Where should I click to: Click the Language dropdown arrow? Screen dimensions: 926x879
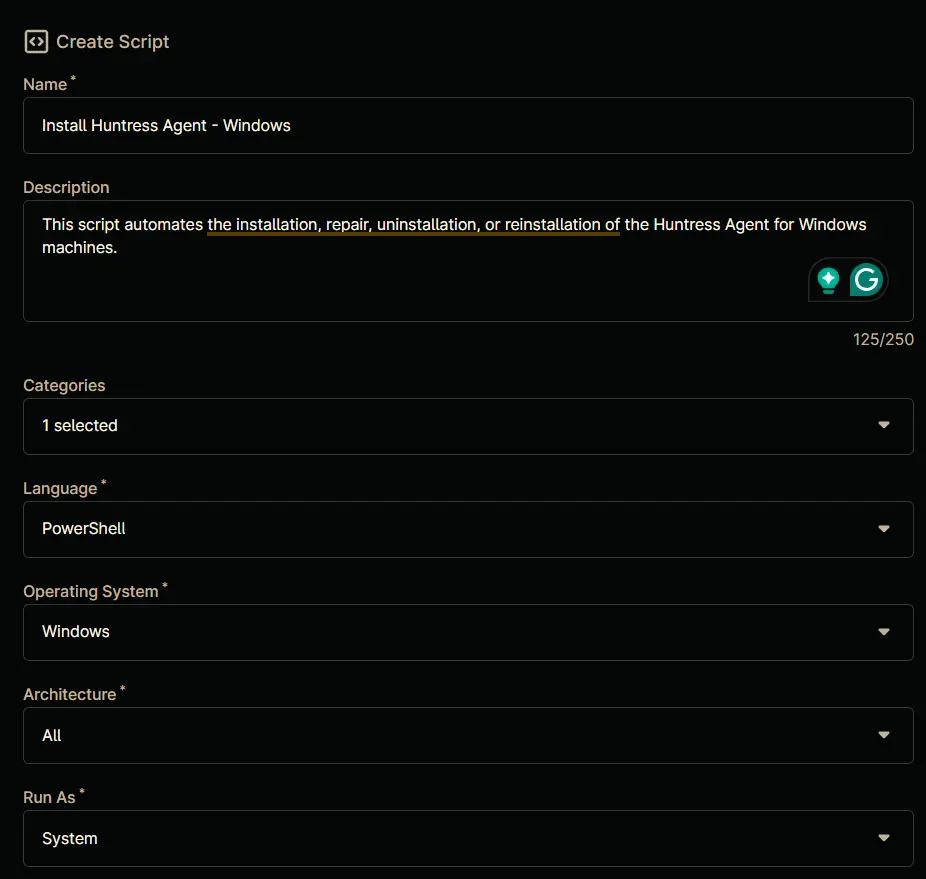pyautogui.click(x=883, y=529)
